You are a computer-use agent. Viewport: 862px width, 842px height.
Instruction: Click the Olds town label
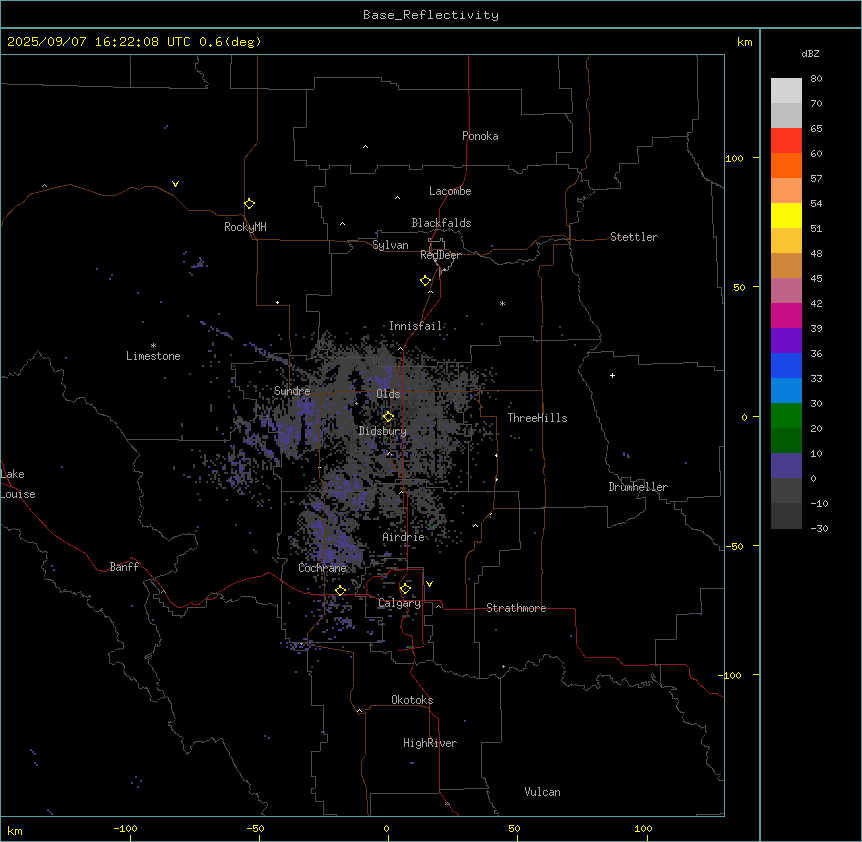[x=388, y=394]
